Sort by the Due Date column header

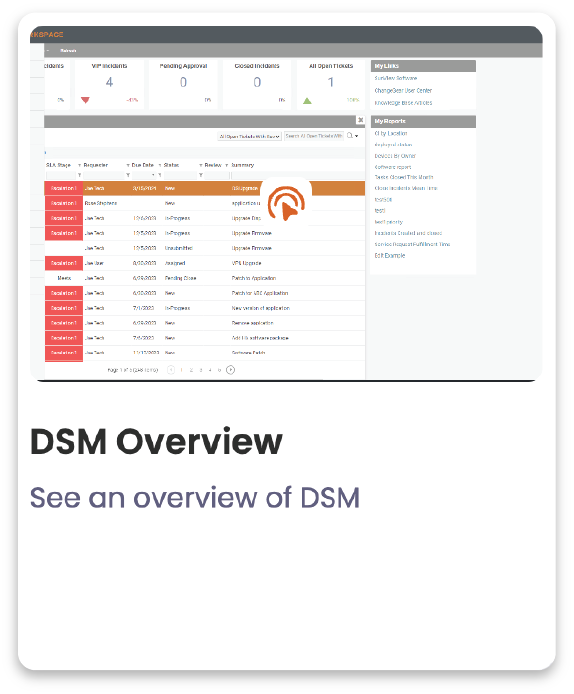point(143,165)
